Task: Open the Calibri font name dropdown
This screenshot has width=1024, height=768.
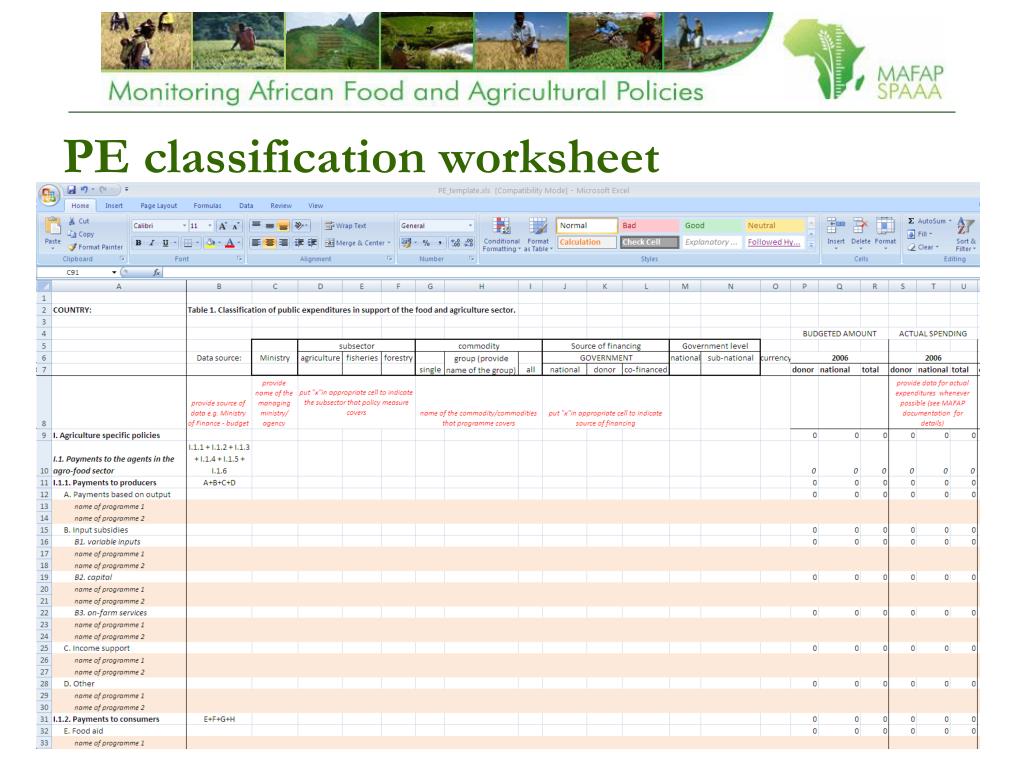Action: 184,226
